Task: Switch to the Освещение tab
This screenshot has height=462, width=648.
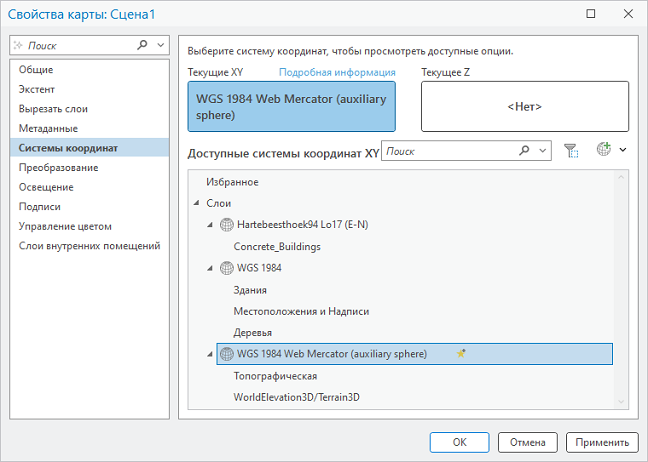Action: (x=89, y=187)
